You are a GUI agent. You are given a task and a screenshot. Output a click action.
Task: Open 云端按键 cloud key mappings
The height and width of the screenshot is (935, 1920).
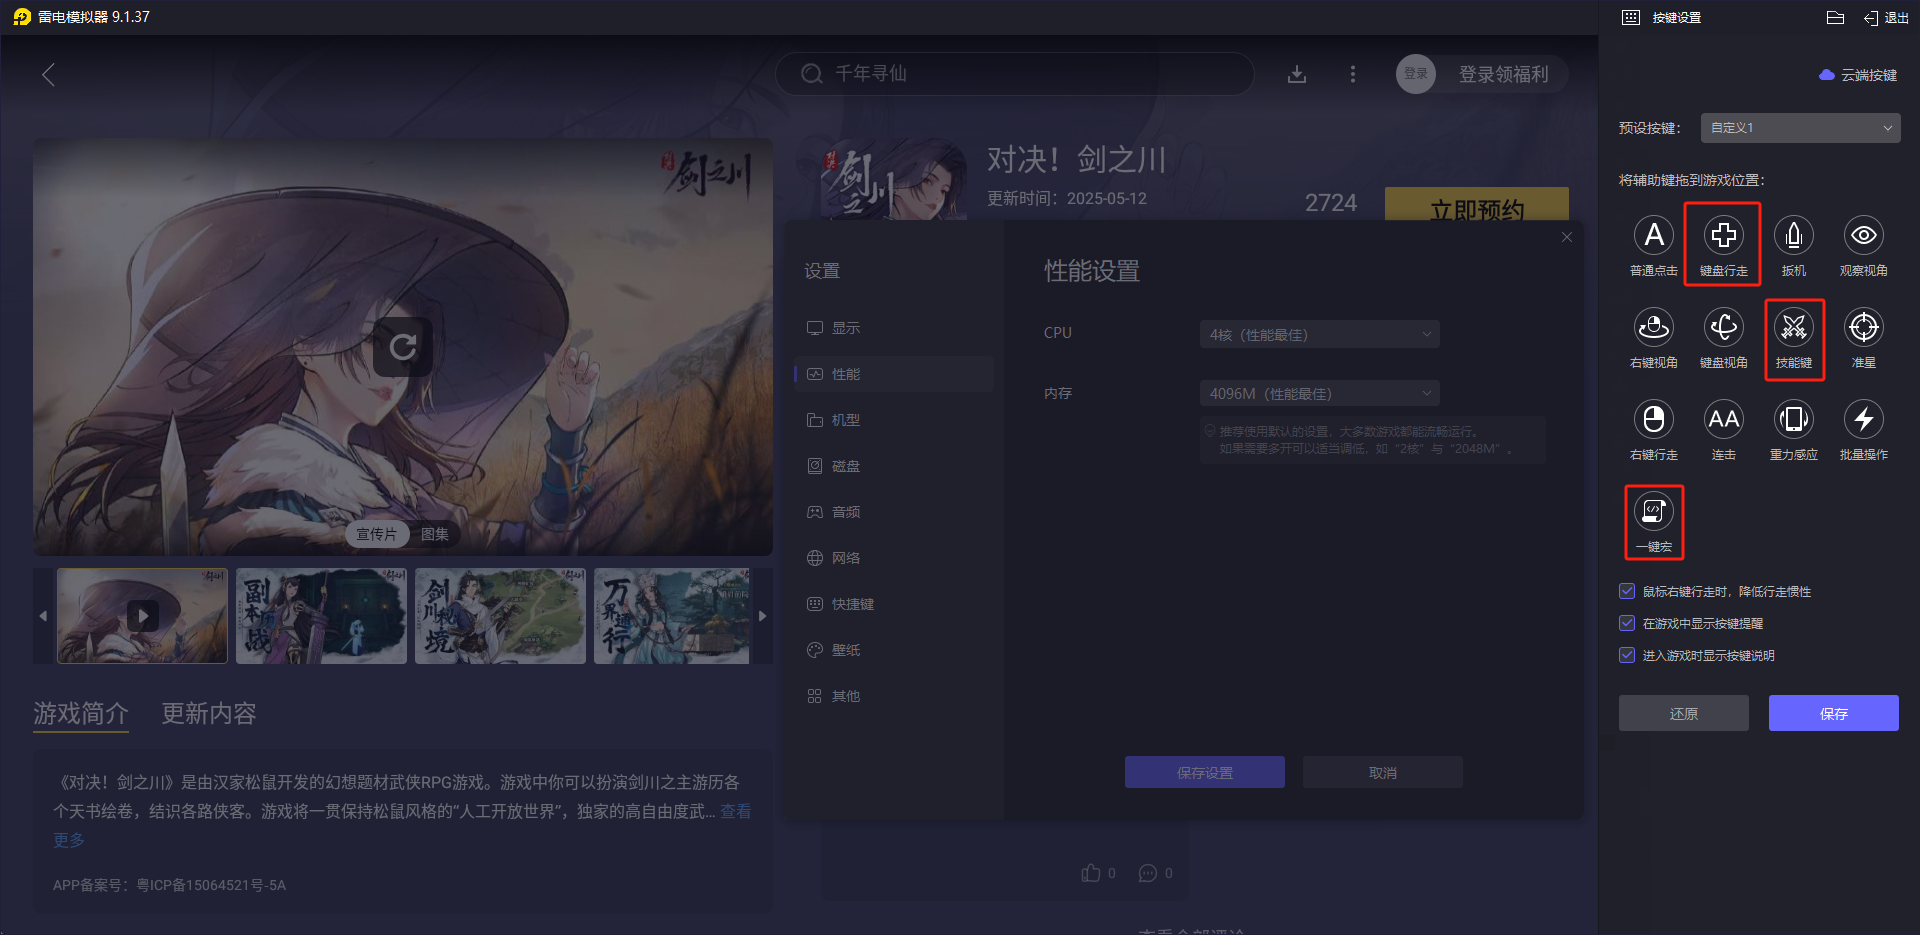pos(1857,75)
